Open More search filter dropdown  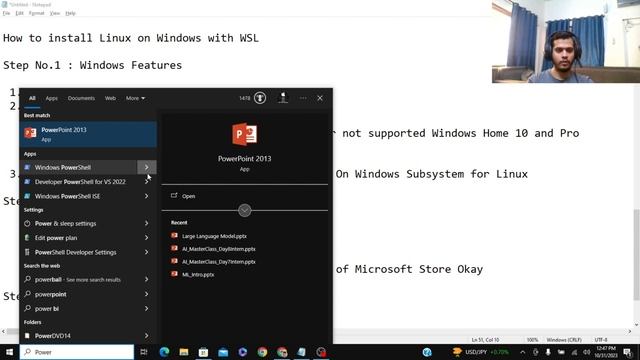click(x=135, y=98)
